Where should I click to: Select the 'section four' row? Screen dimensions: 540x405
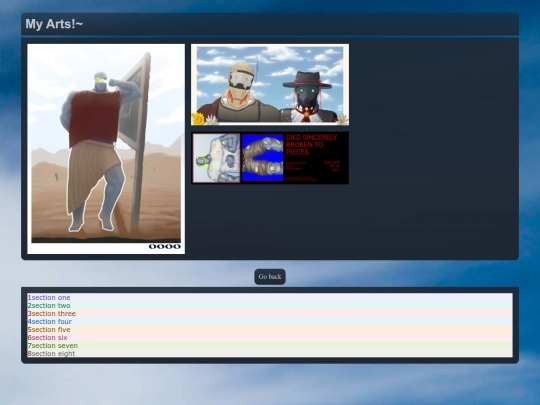270,321
